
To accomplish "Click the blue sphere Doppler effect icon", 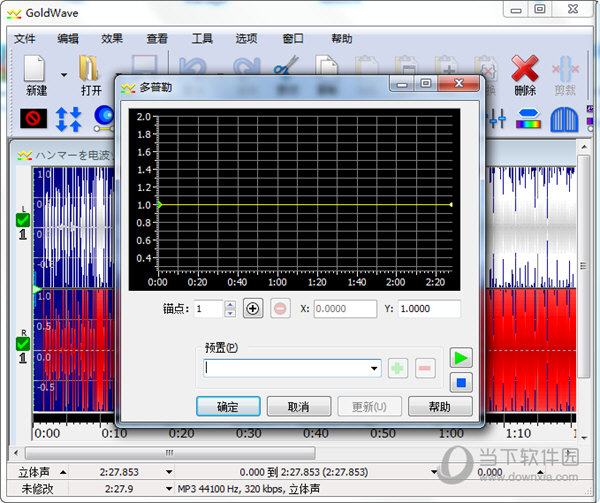I will 104,118.
